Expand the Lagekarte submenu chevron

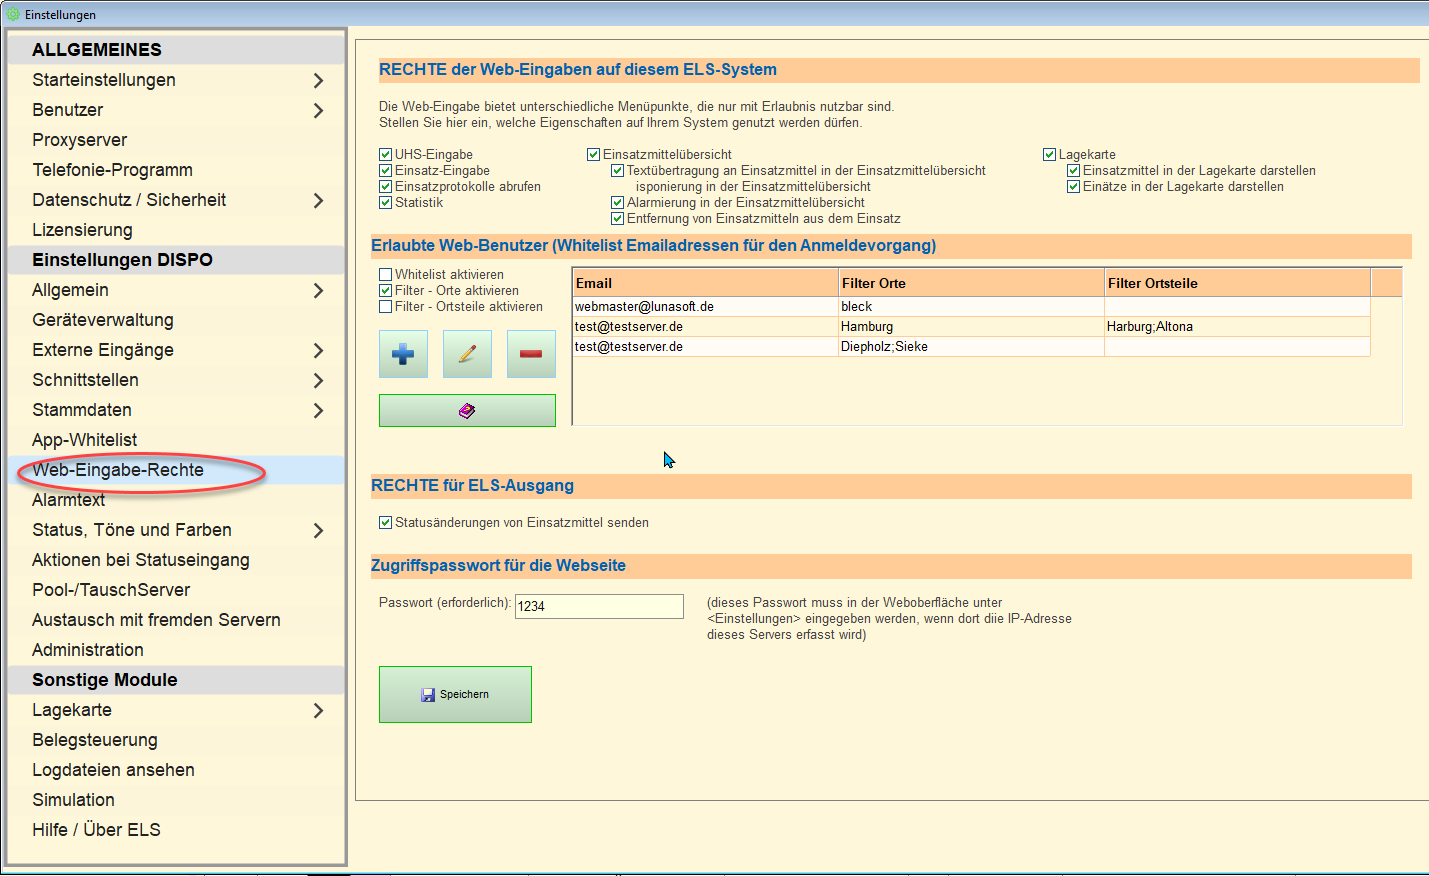[318, 710]
